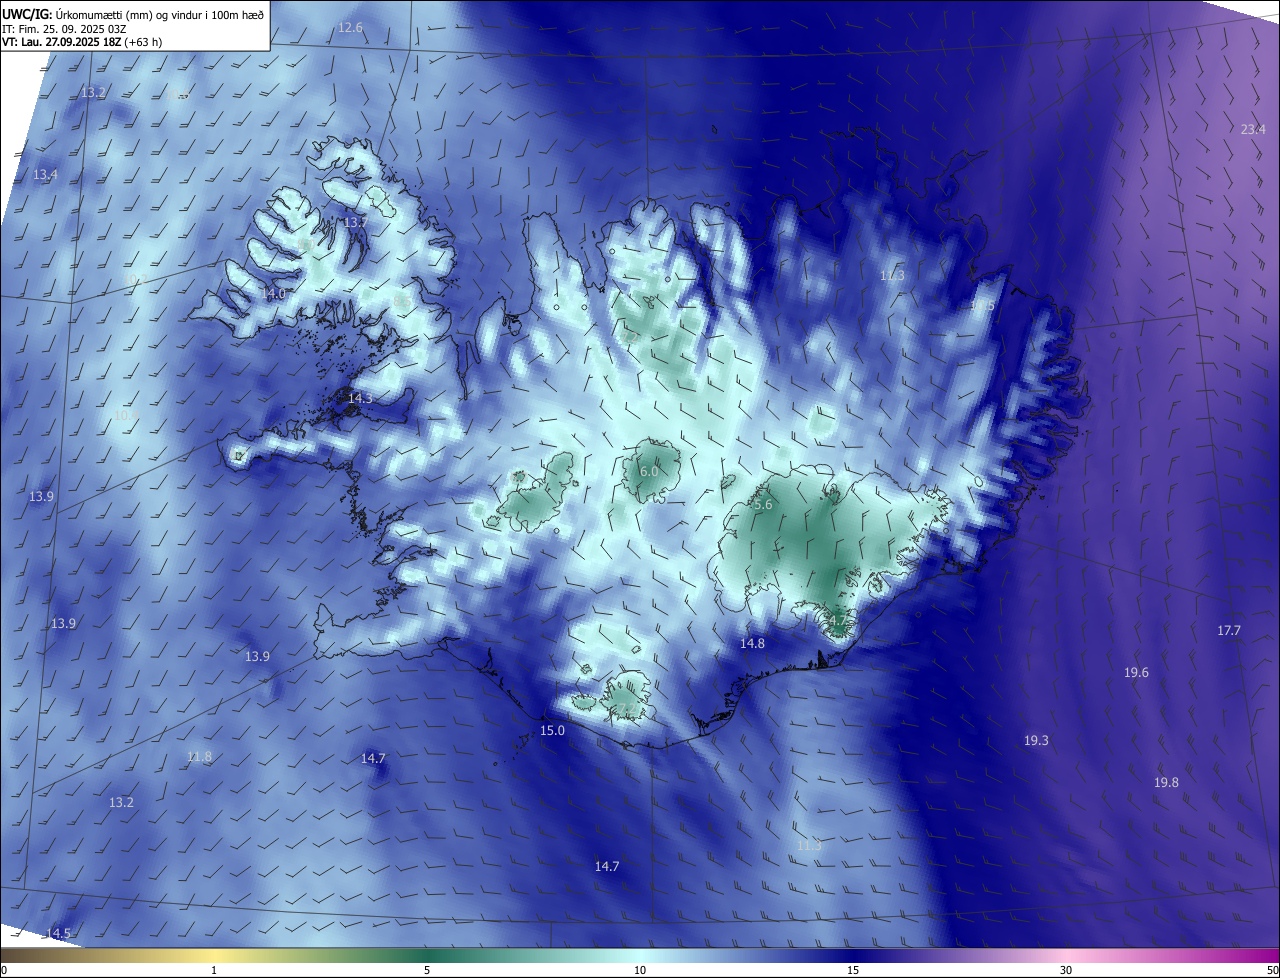Viewport: 1280px width, 978px height.
Task: Click the 6.0 value on the glacier
Action: click(x=648, y=472)
